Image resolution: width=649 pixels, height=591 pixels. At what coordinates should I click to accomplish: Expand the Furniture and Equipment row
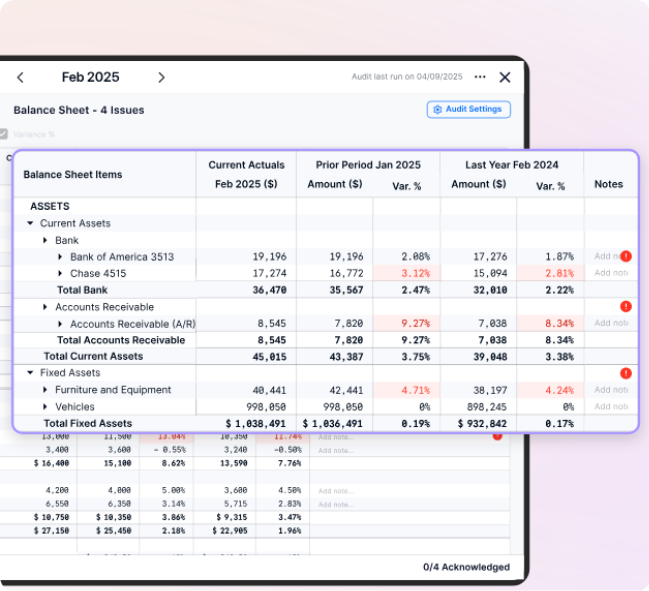pos(46,390)
